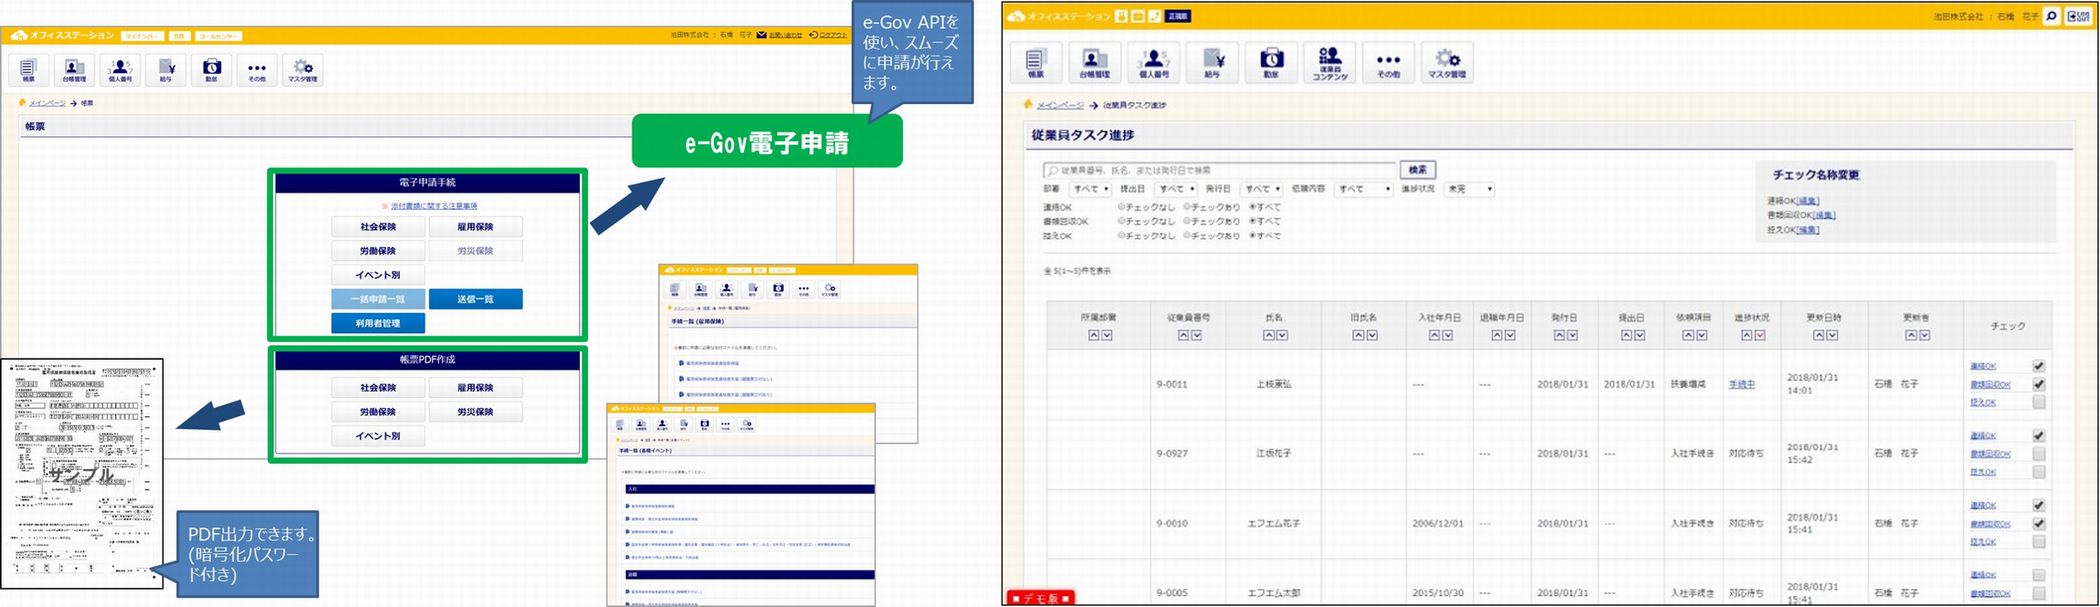Click 労災保険 under 帳票PDF作成
Image resolution: width=2100 pixels, height=607 pixels.
475,412
